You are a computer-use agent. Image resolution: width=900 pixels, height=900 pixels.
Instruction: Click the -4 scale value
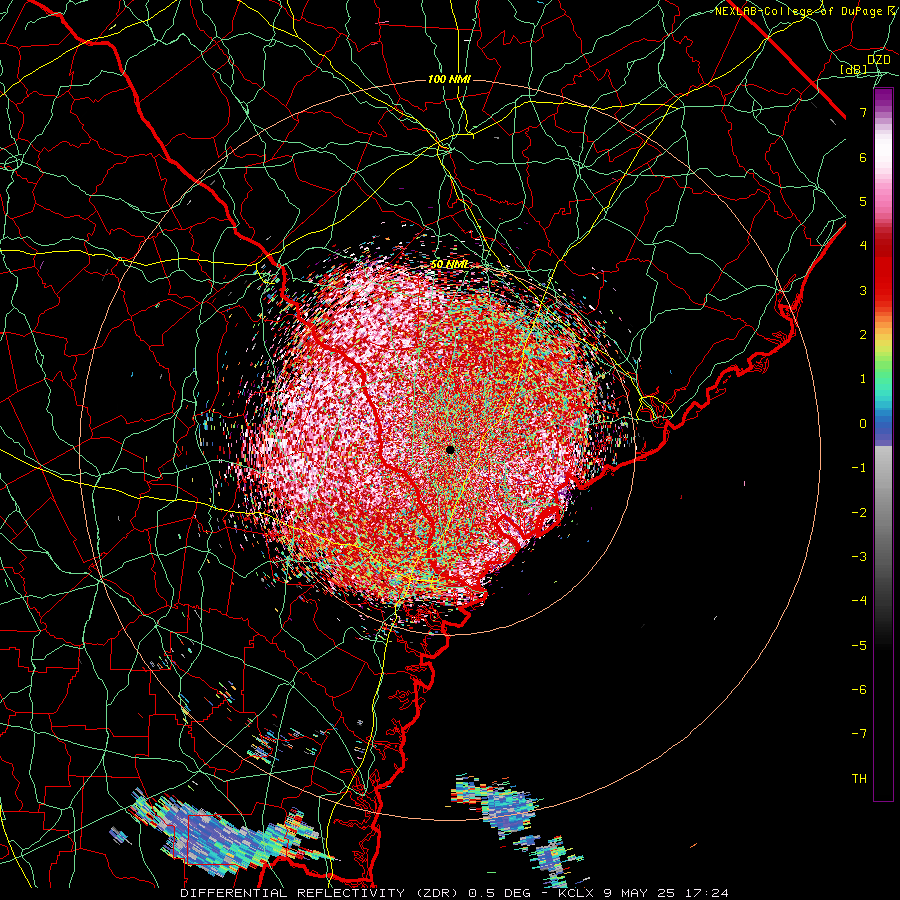click(859, 601)
